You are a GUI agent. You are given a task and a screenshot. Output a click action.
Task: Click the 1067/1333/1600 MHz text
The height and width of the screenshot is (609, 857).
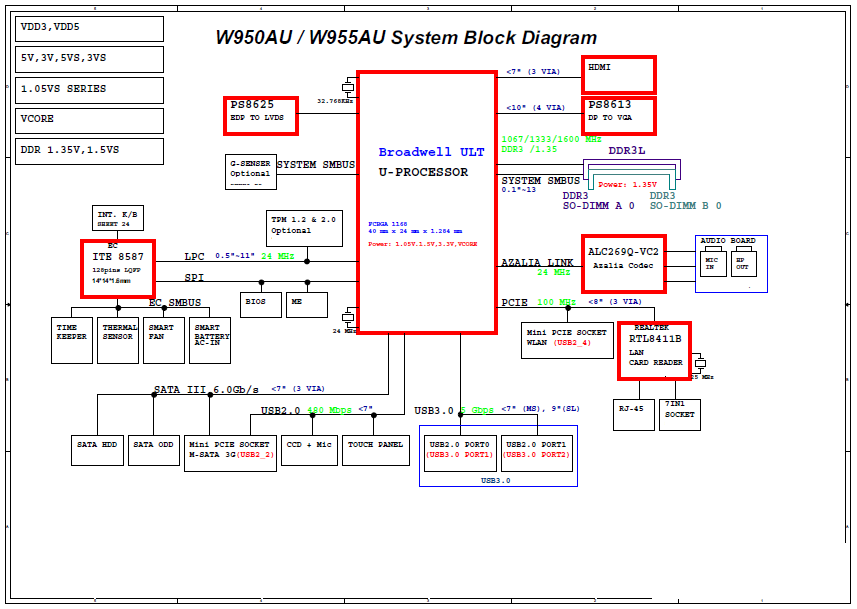(x=551, y=139)
